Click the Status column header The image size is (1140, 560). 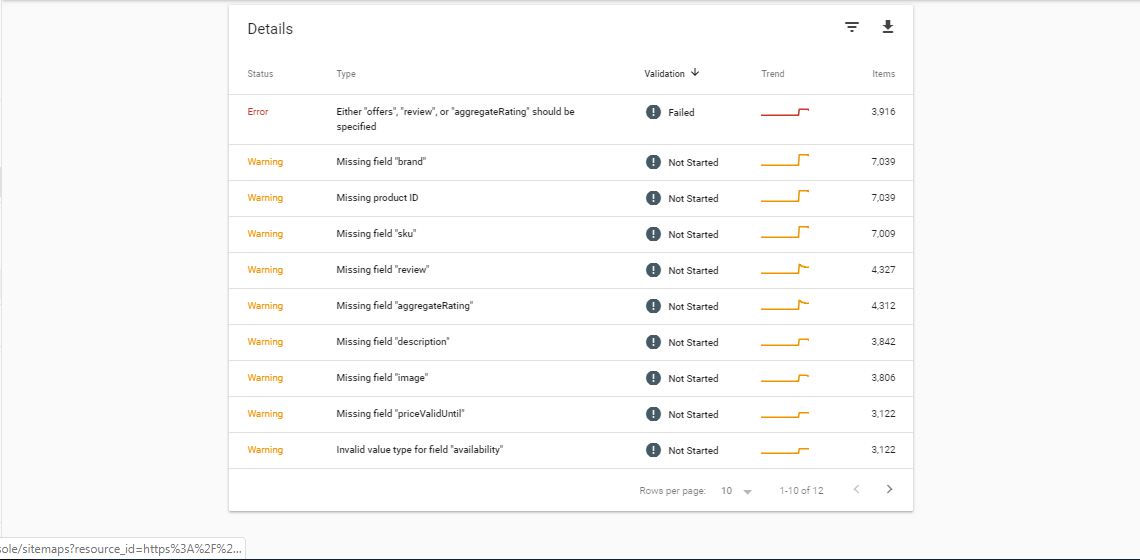pos(260,74)
